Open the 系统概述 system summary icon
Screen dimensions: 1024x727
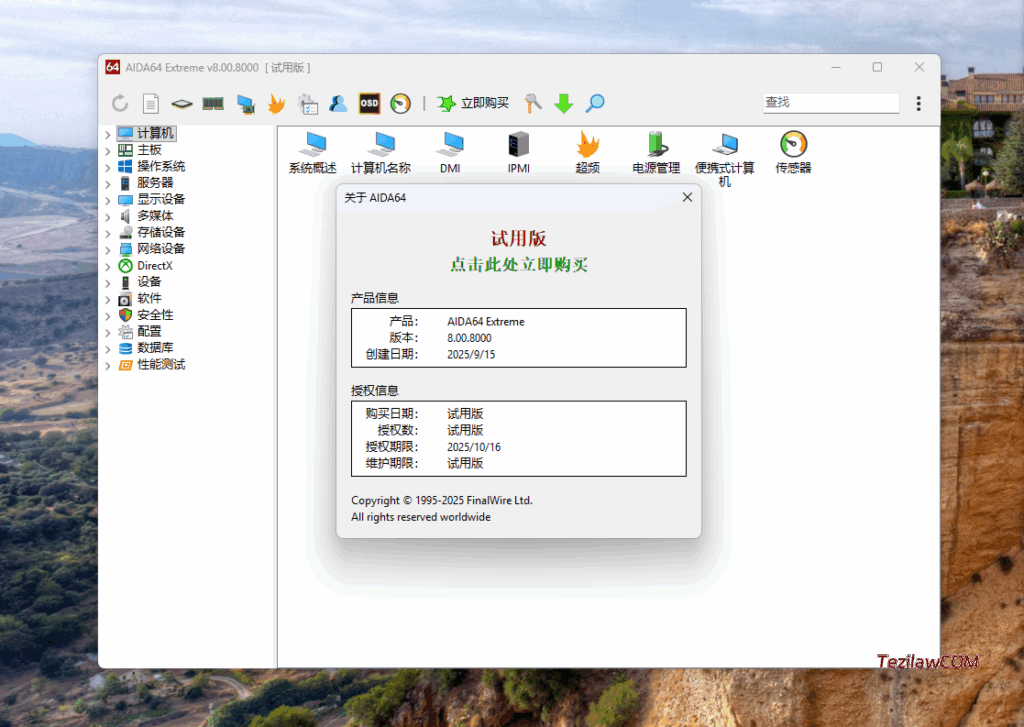tap(313, 152)
